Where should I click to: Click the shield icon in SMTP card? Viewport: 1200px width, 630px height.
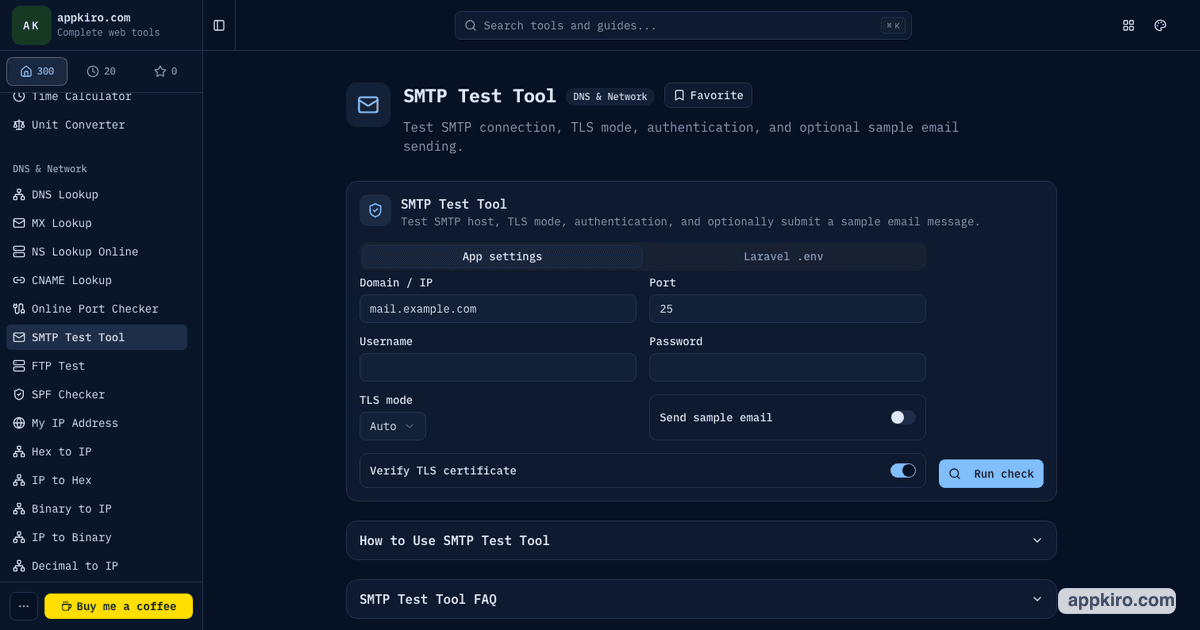(x=375, y=210)
